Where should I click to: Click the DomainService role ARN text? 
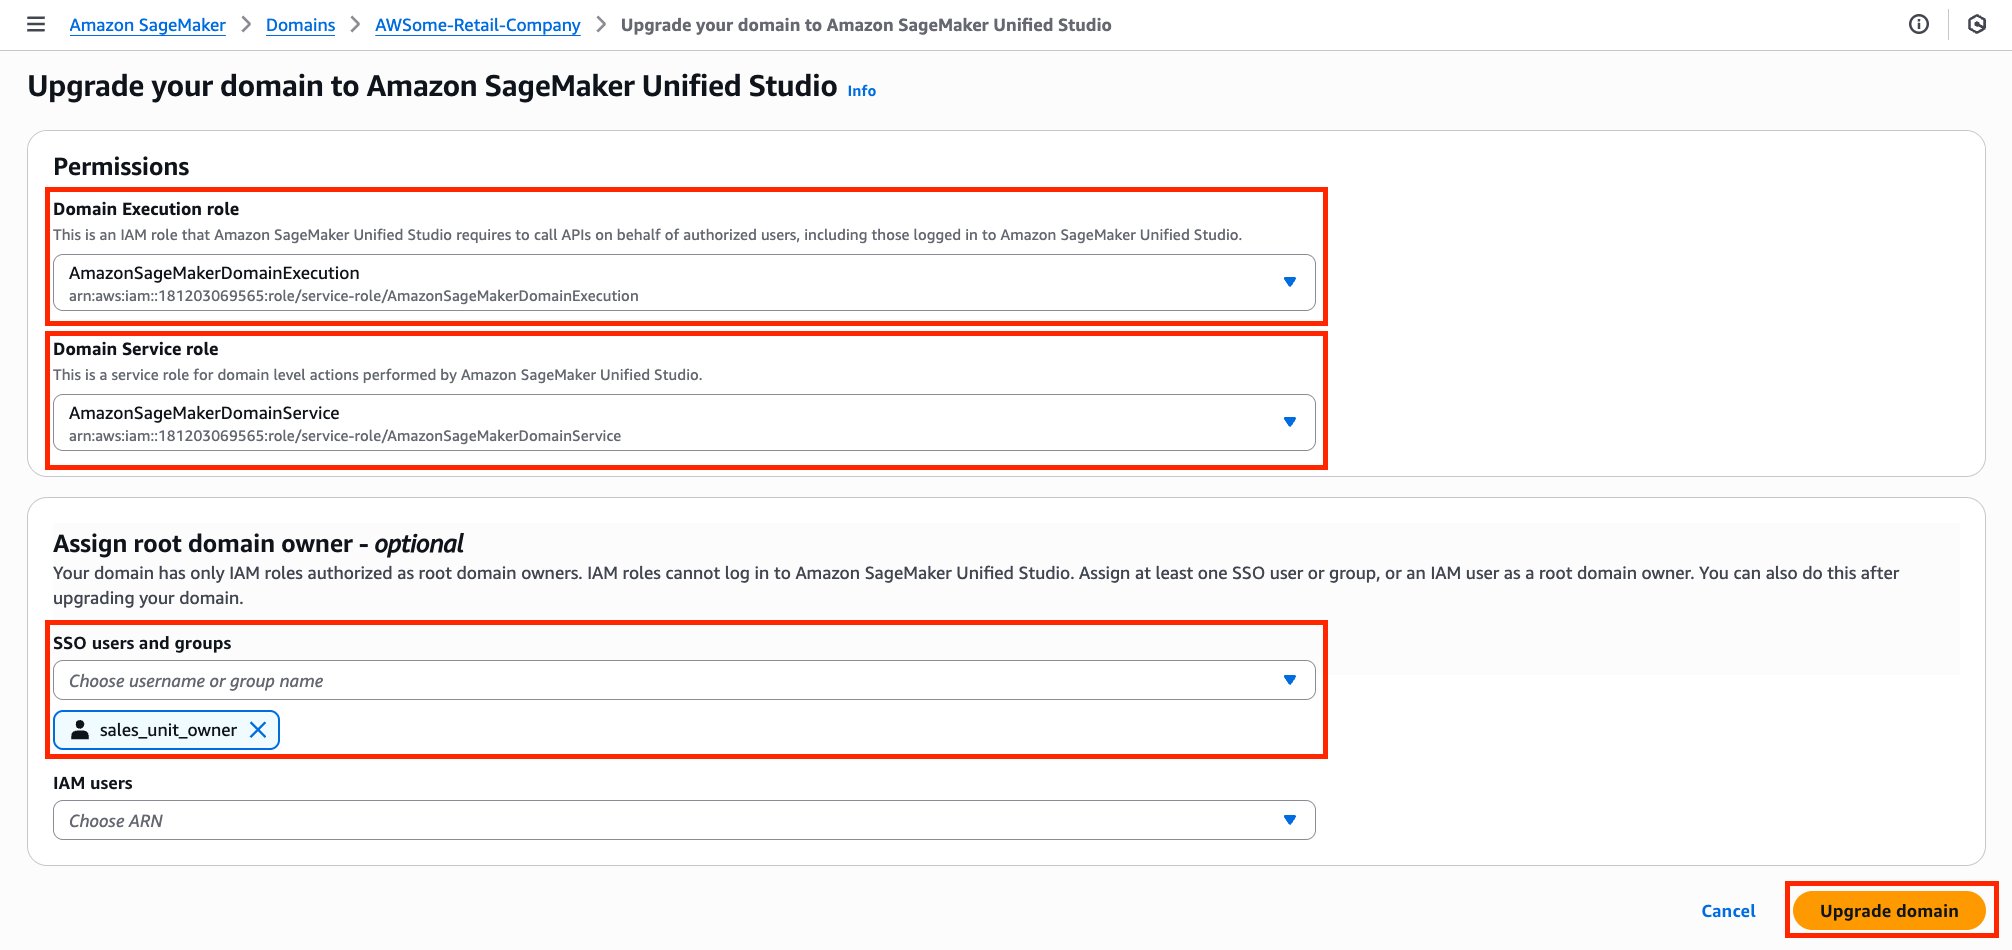click(345, 436)
